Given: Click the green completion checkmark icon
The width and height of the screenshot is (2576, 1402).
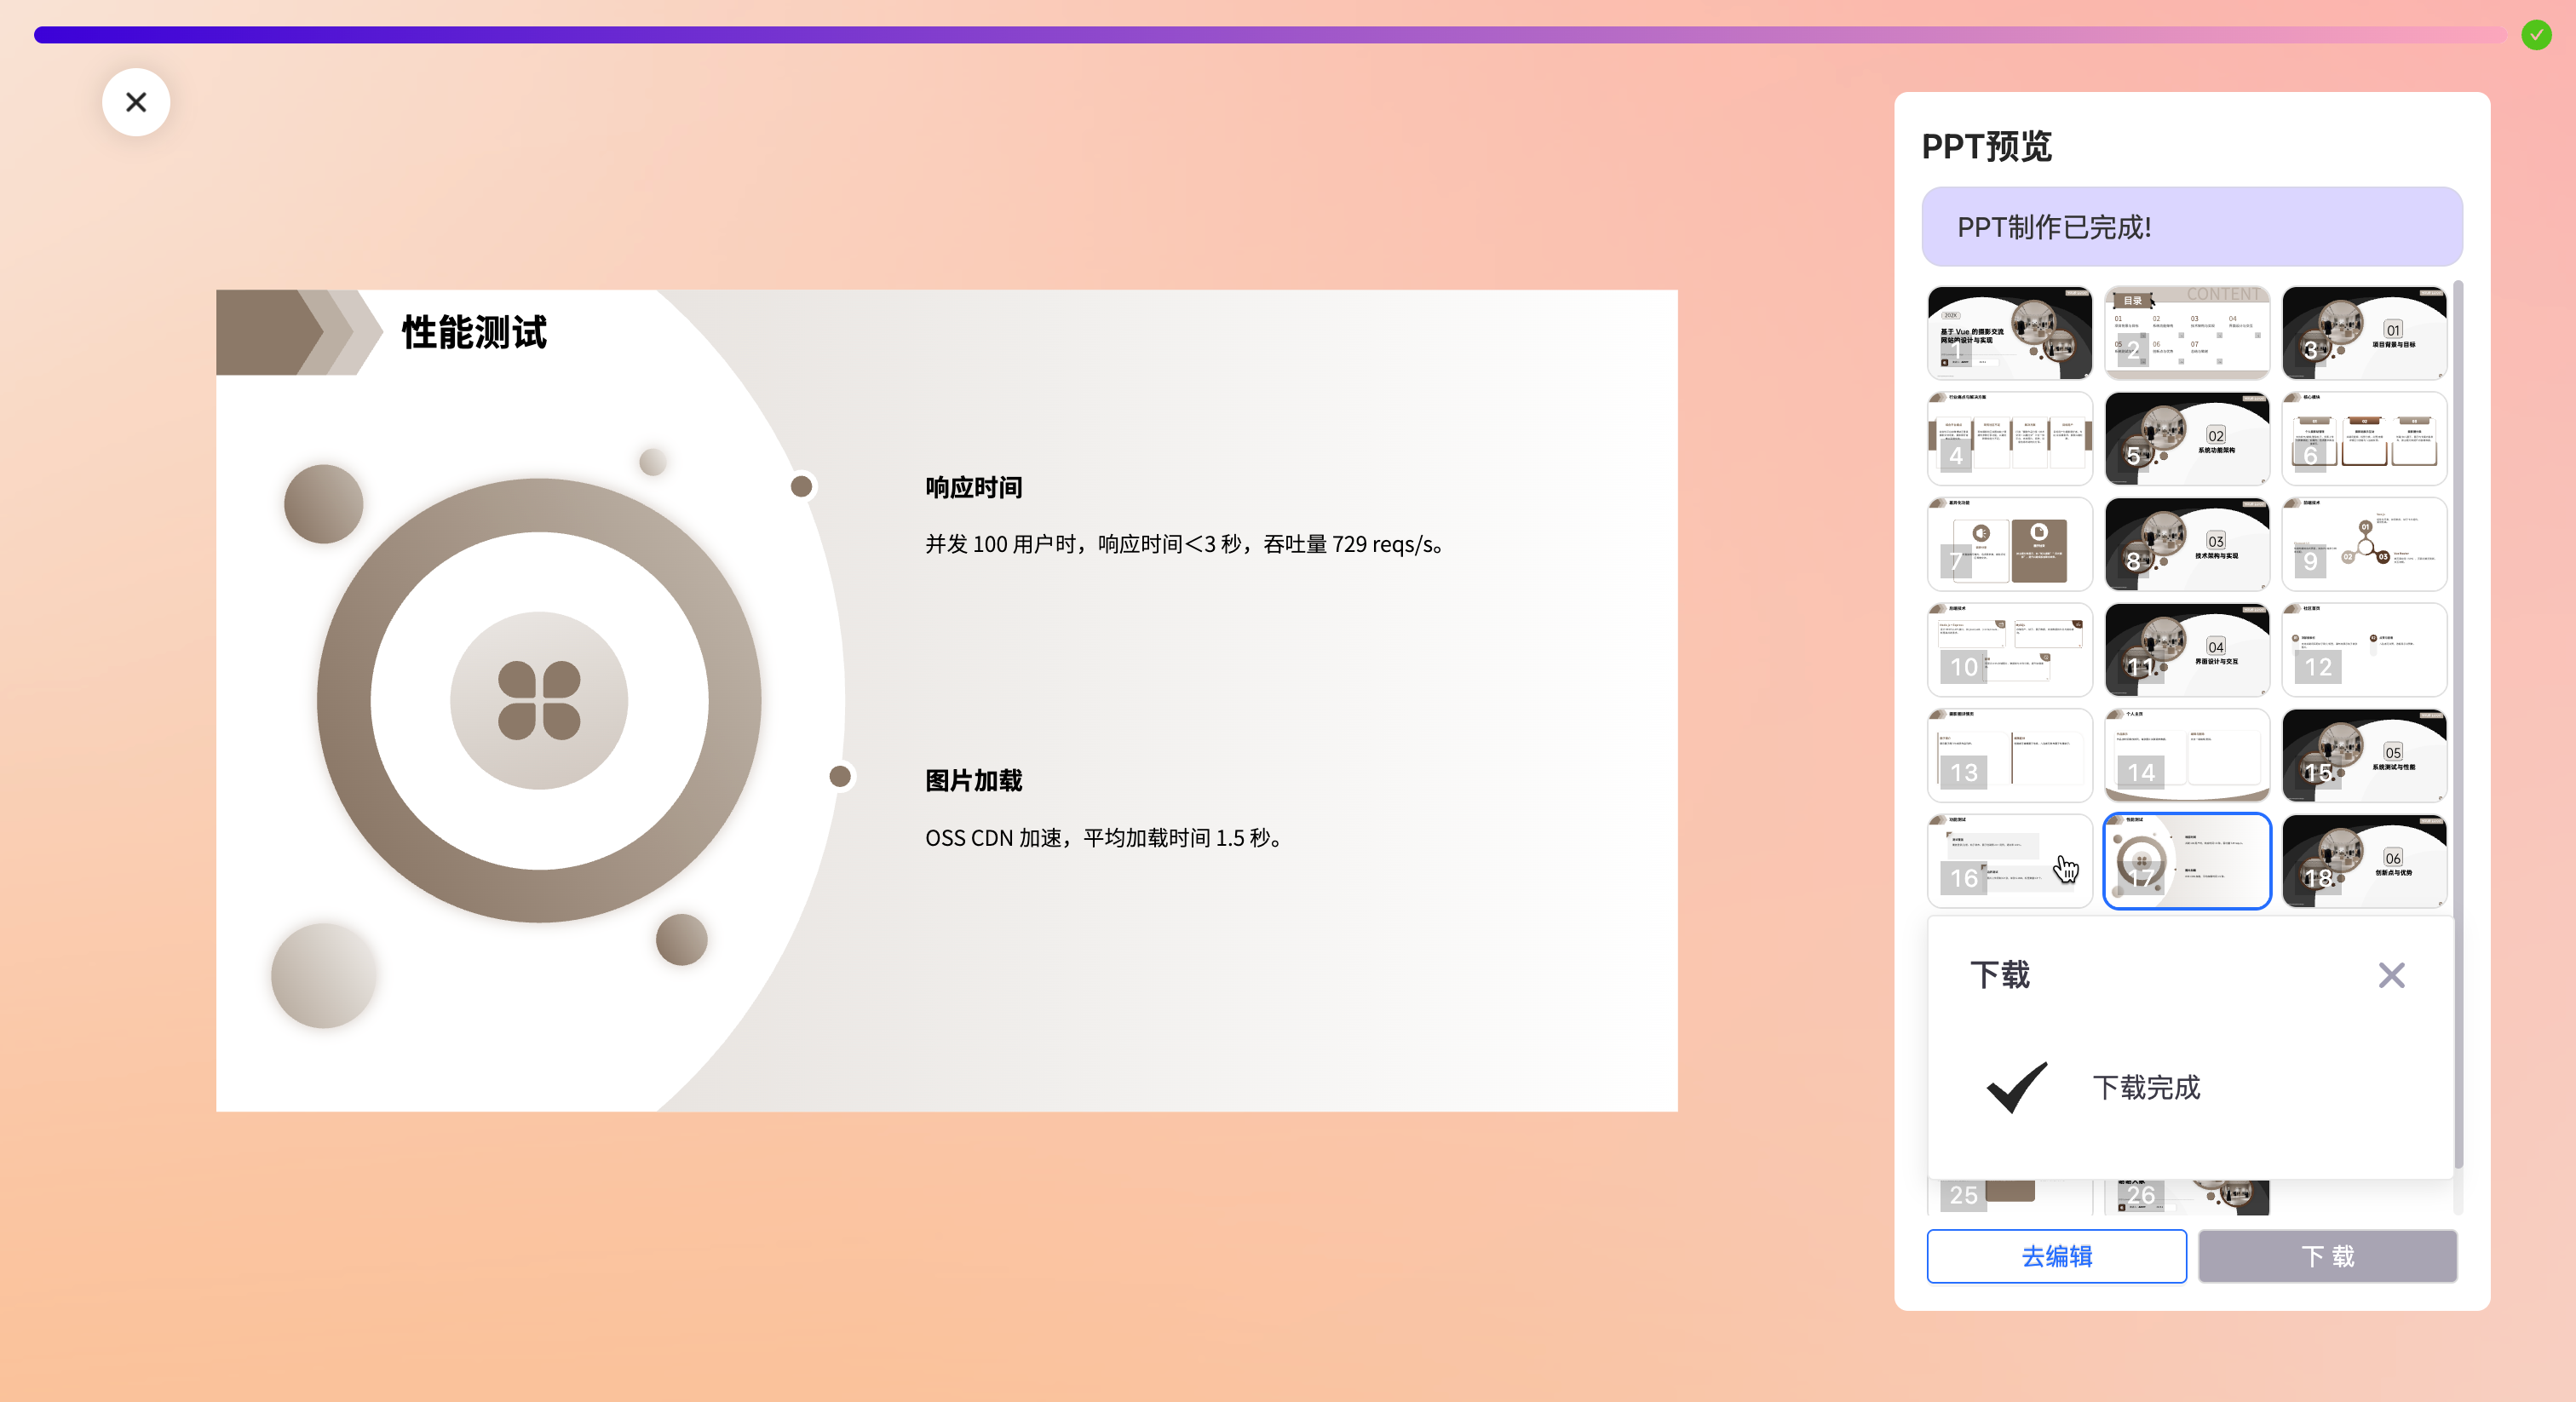Looking at the screenshot, I should point(2536,35).
